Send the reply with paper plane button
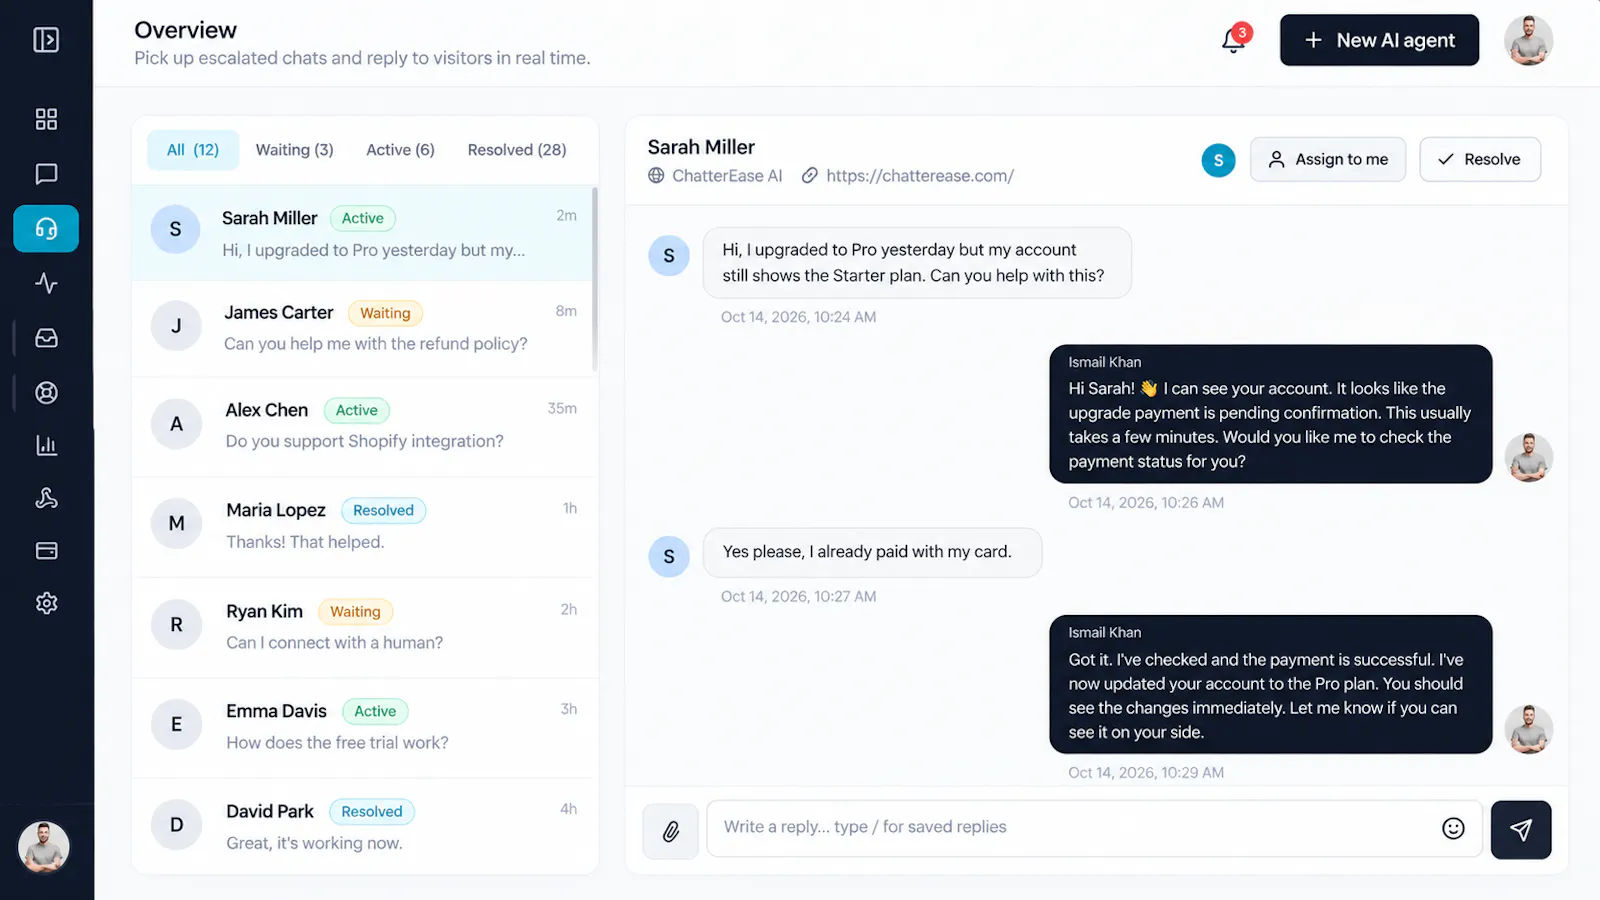This screenshot has height=900, width=1600. [x=1521, y=830]
